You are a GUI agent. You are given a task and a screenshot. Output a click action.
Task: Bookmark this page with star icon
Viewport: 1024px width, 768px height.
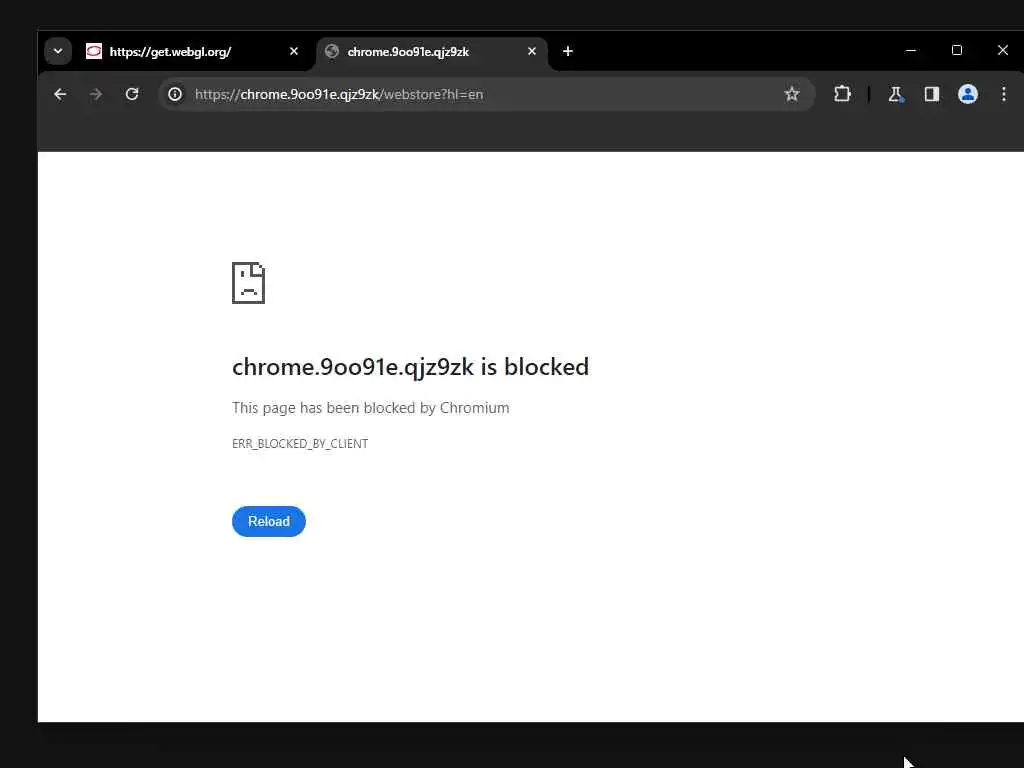pos(792,94)
